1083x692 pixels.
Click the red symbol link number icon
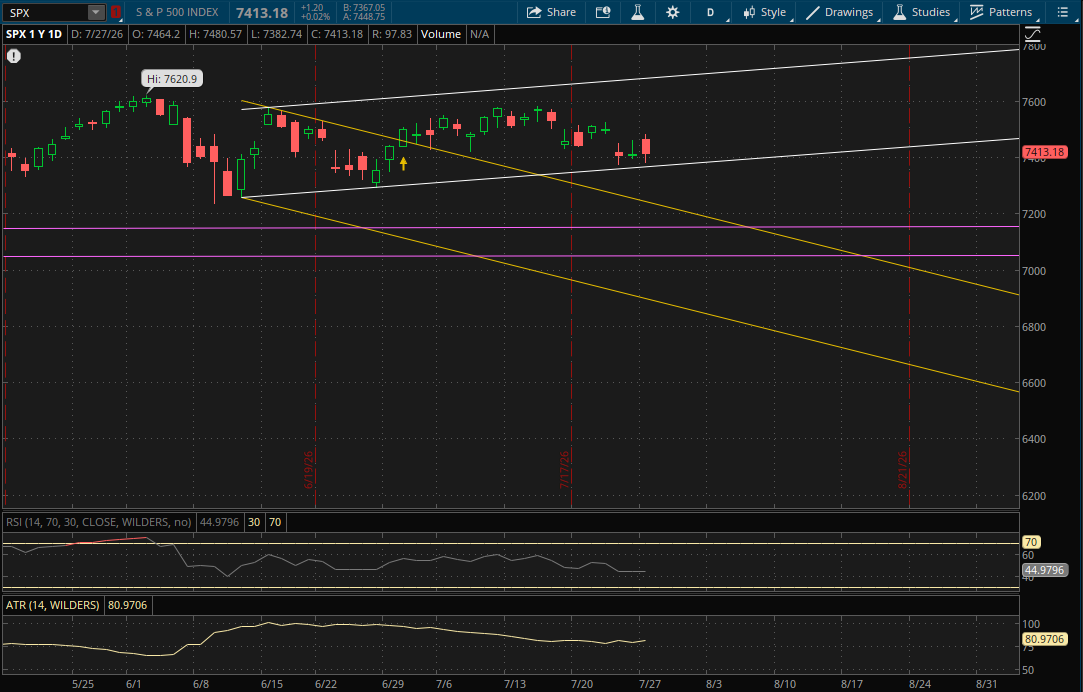click(115, 12)
